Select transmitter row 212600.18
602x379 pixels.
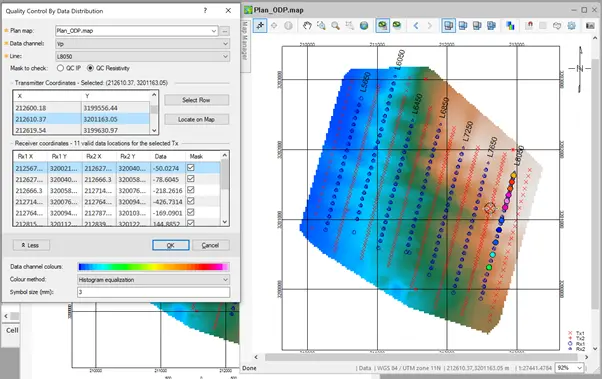pos(81,108)
